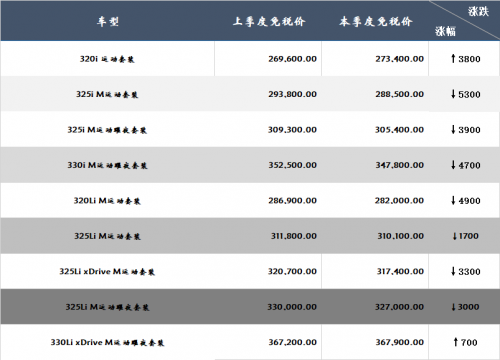Click the up arrow beside 3800
The width and height of the screenshot is (500, 360).
[453, 59]
